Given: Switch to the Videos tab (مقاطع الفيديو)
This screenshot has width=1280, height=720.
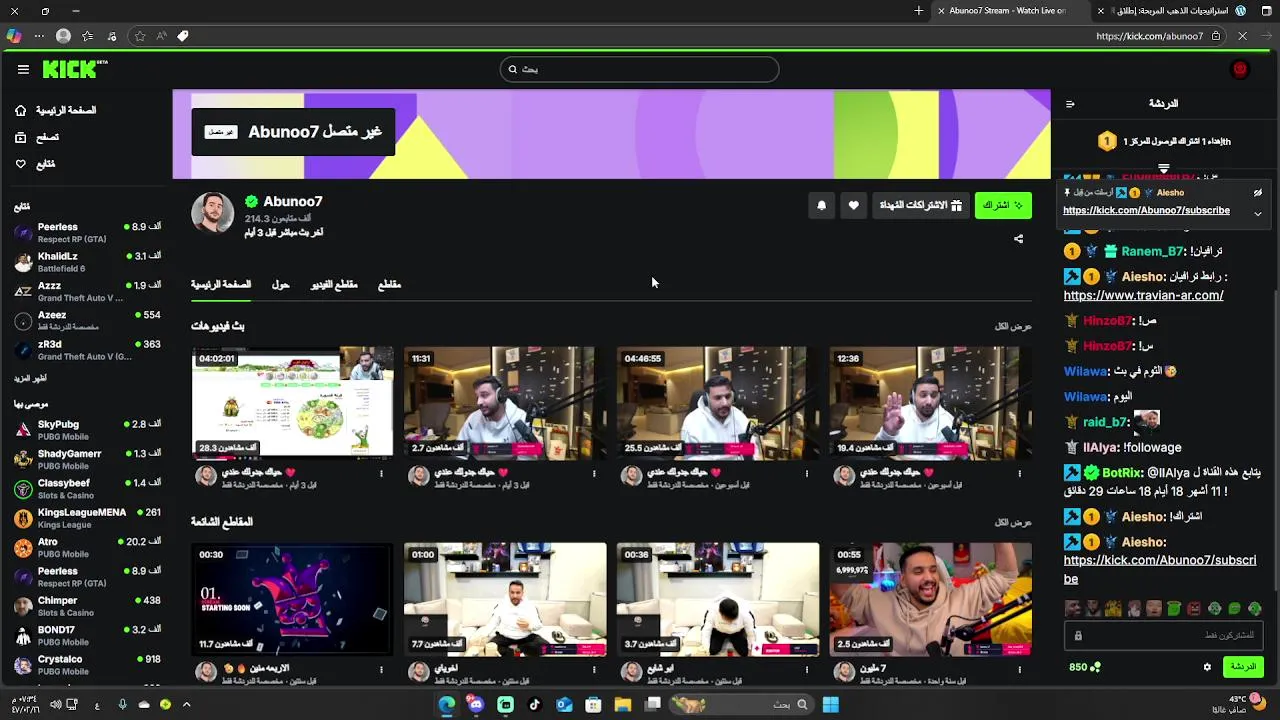Looking at the screenshot, I should coord(334,285).
